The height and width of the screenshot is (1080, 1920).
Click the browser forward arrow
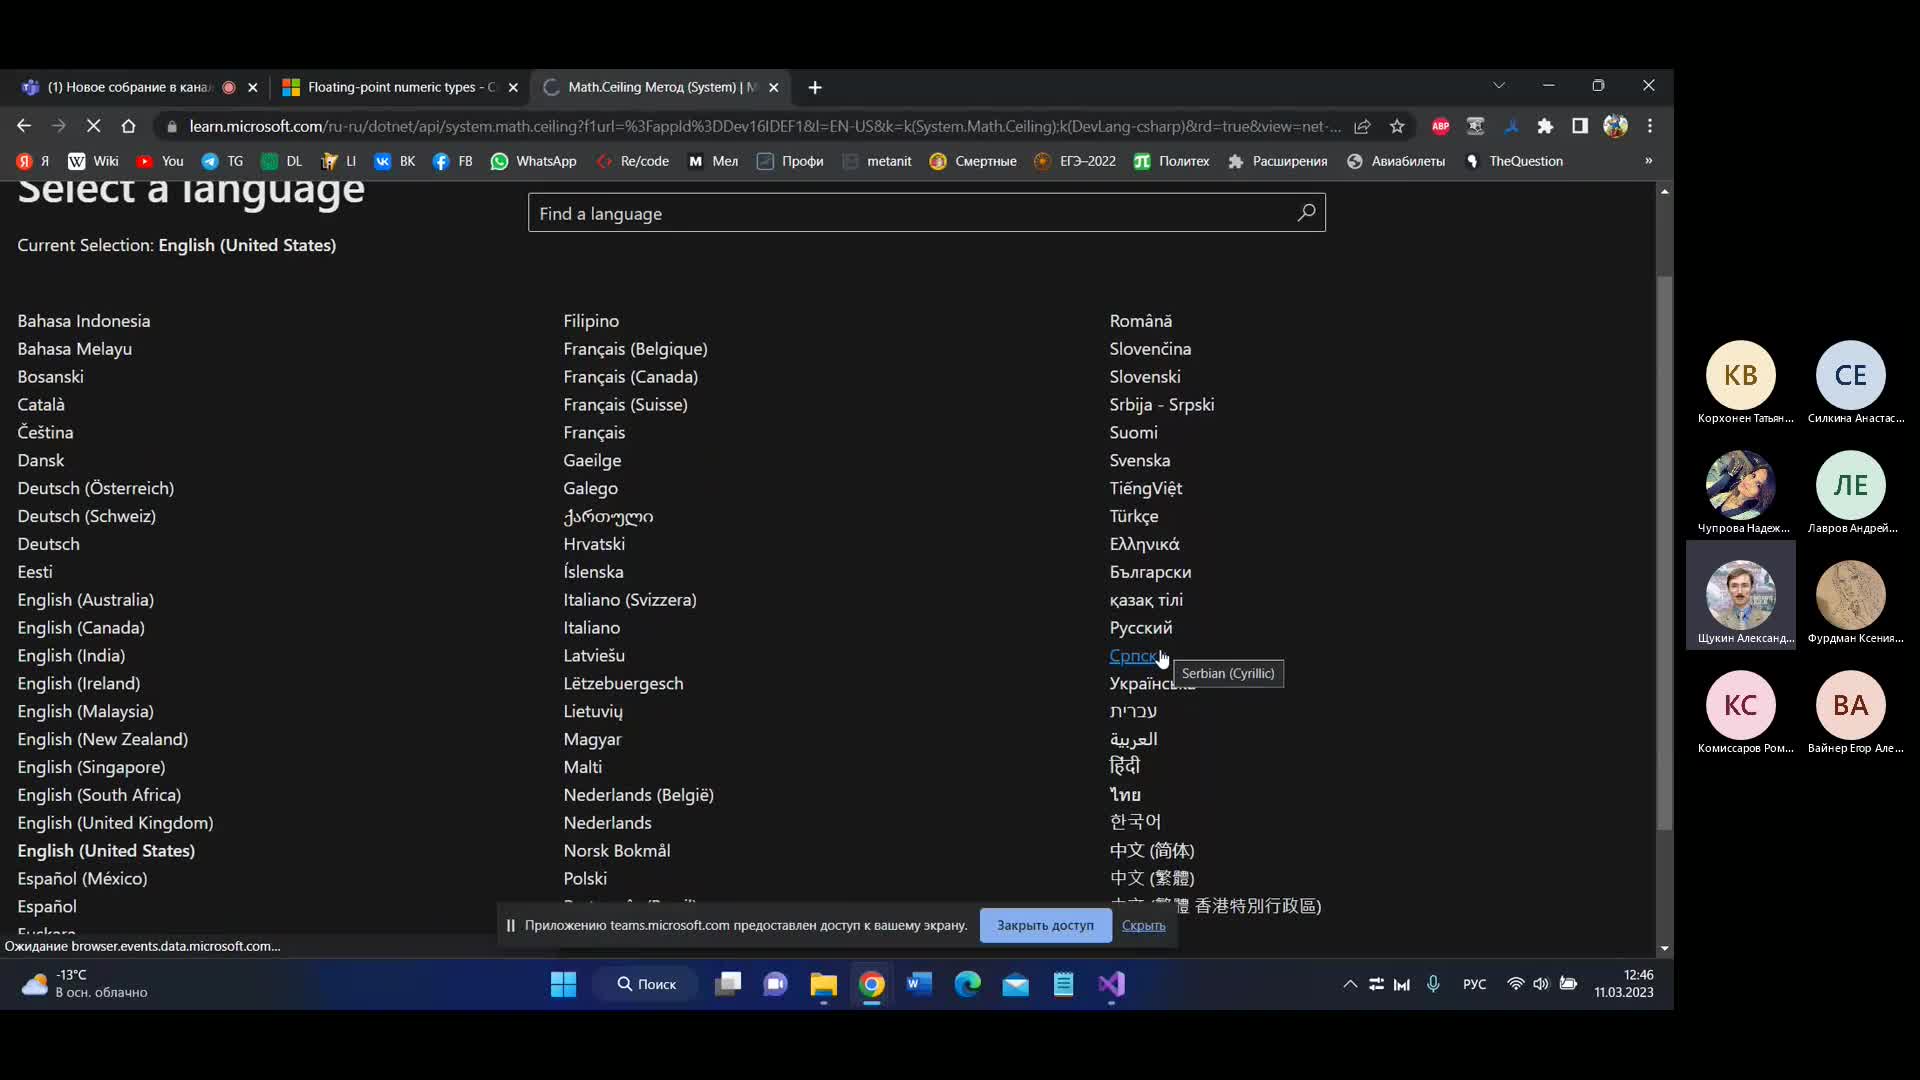click(59, 126)
